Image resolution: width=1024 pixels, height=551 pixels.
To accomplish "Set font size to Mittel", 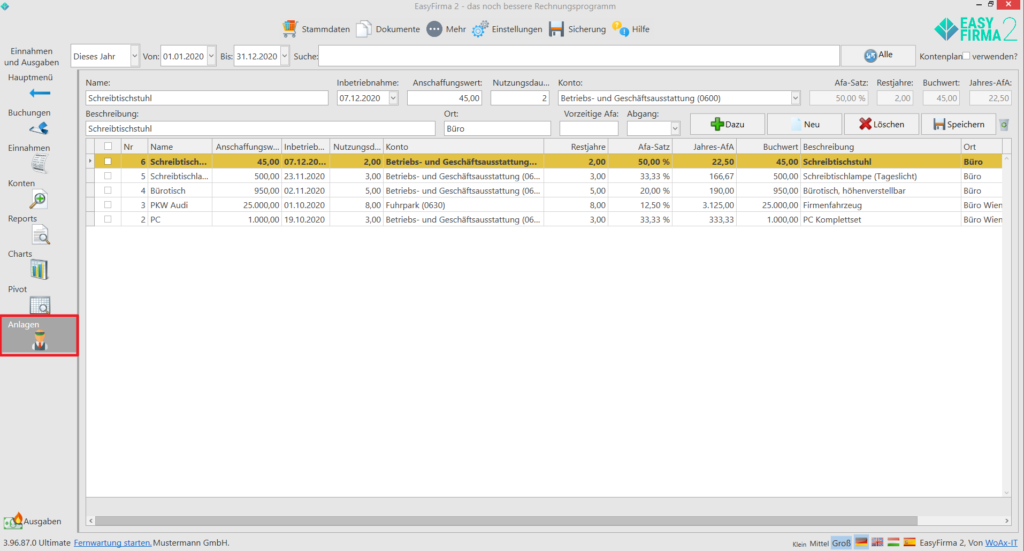I will pos(819,543).
